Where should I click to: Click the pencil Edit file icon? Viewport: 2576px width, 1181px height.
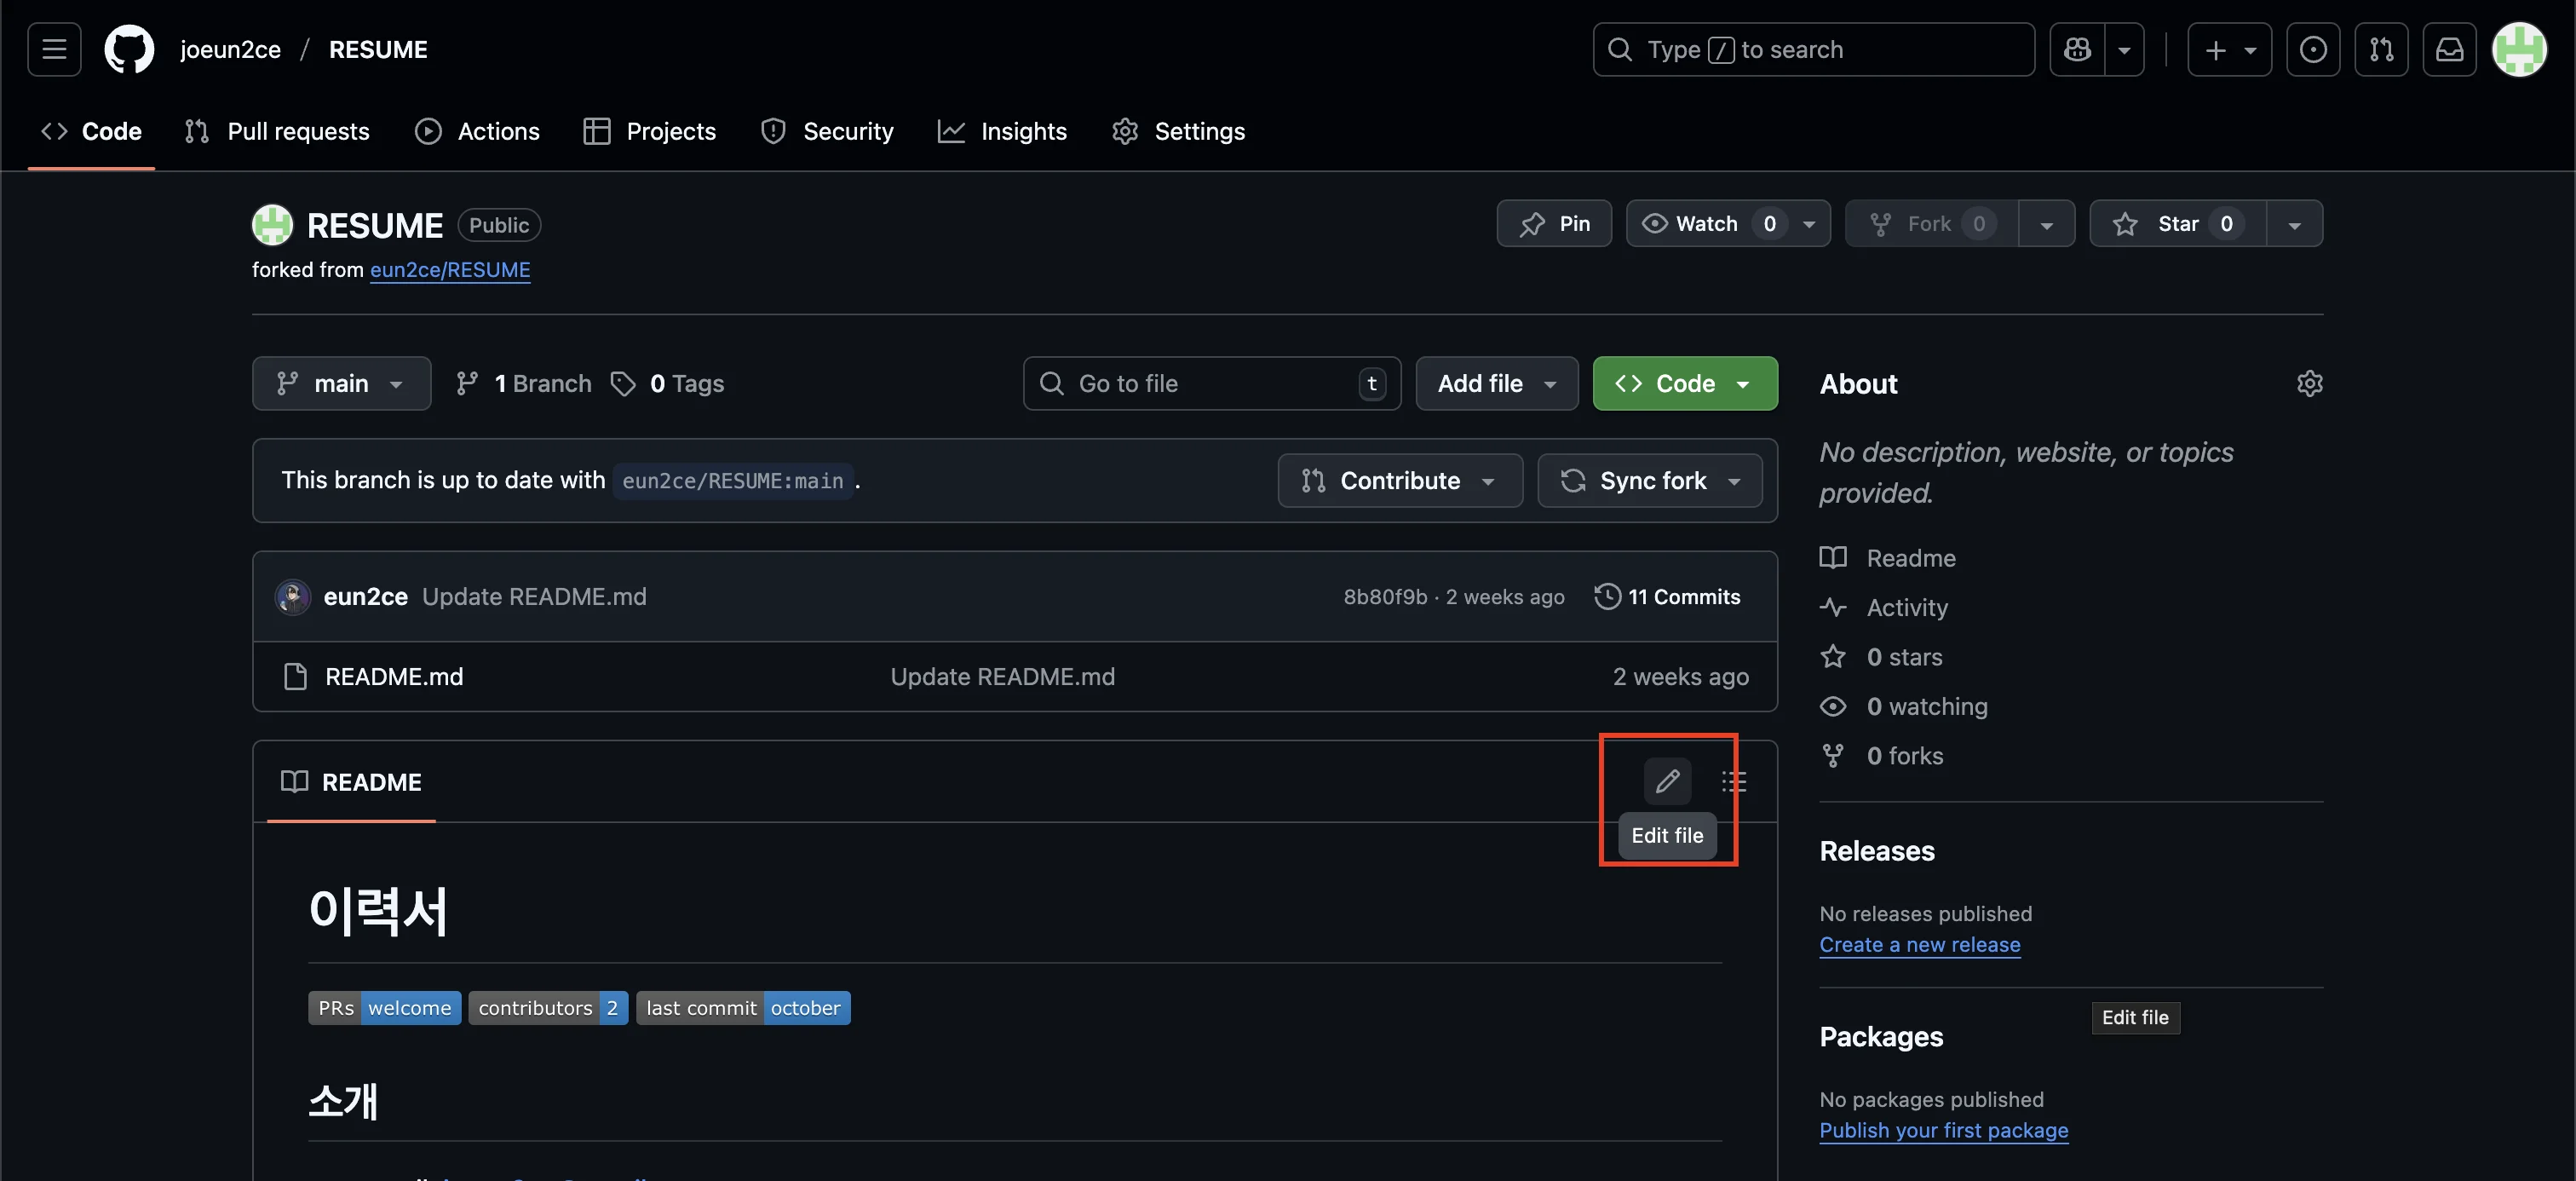(1667, 781)
